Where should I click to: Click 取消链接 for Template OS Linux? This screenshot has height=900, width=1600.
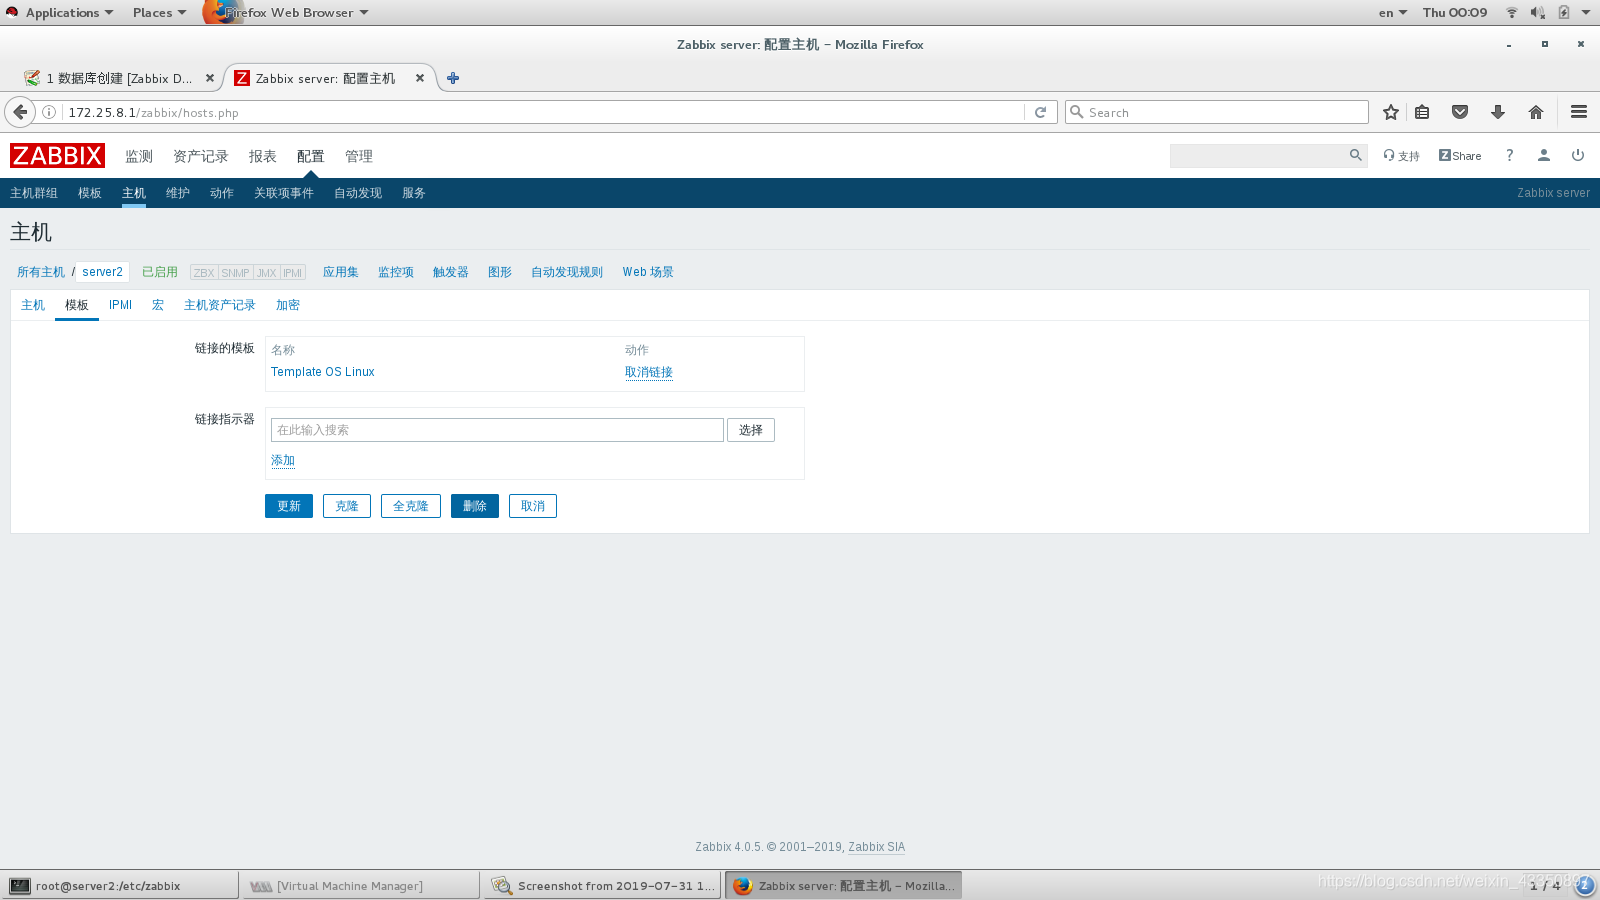[x=649, y=372]
